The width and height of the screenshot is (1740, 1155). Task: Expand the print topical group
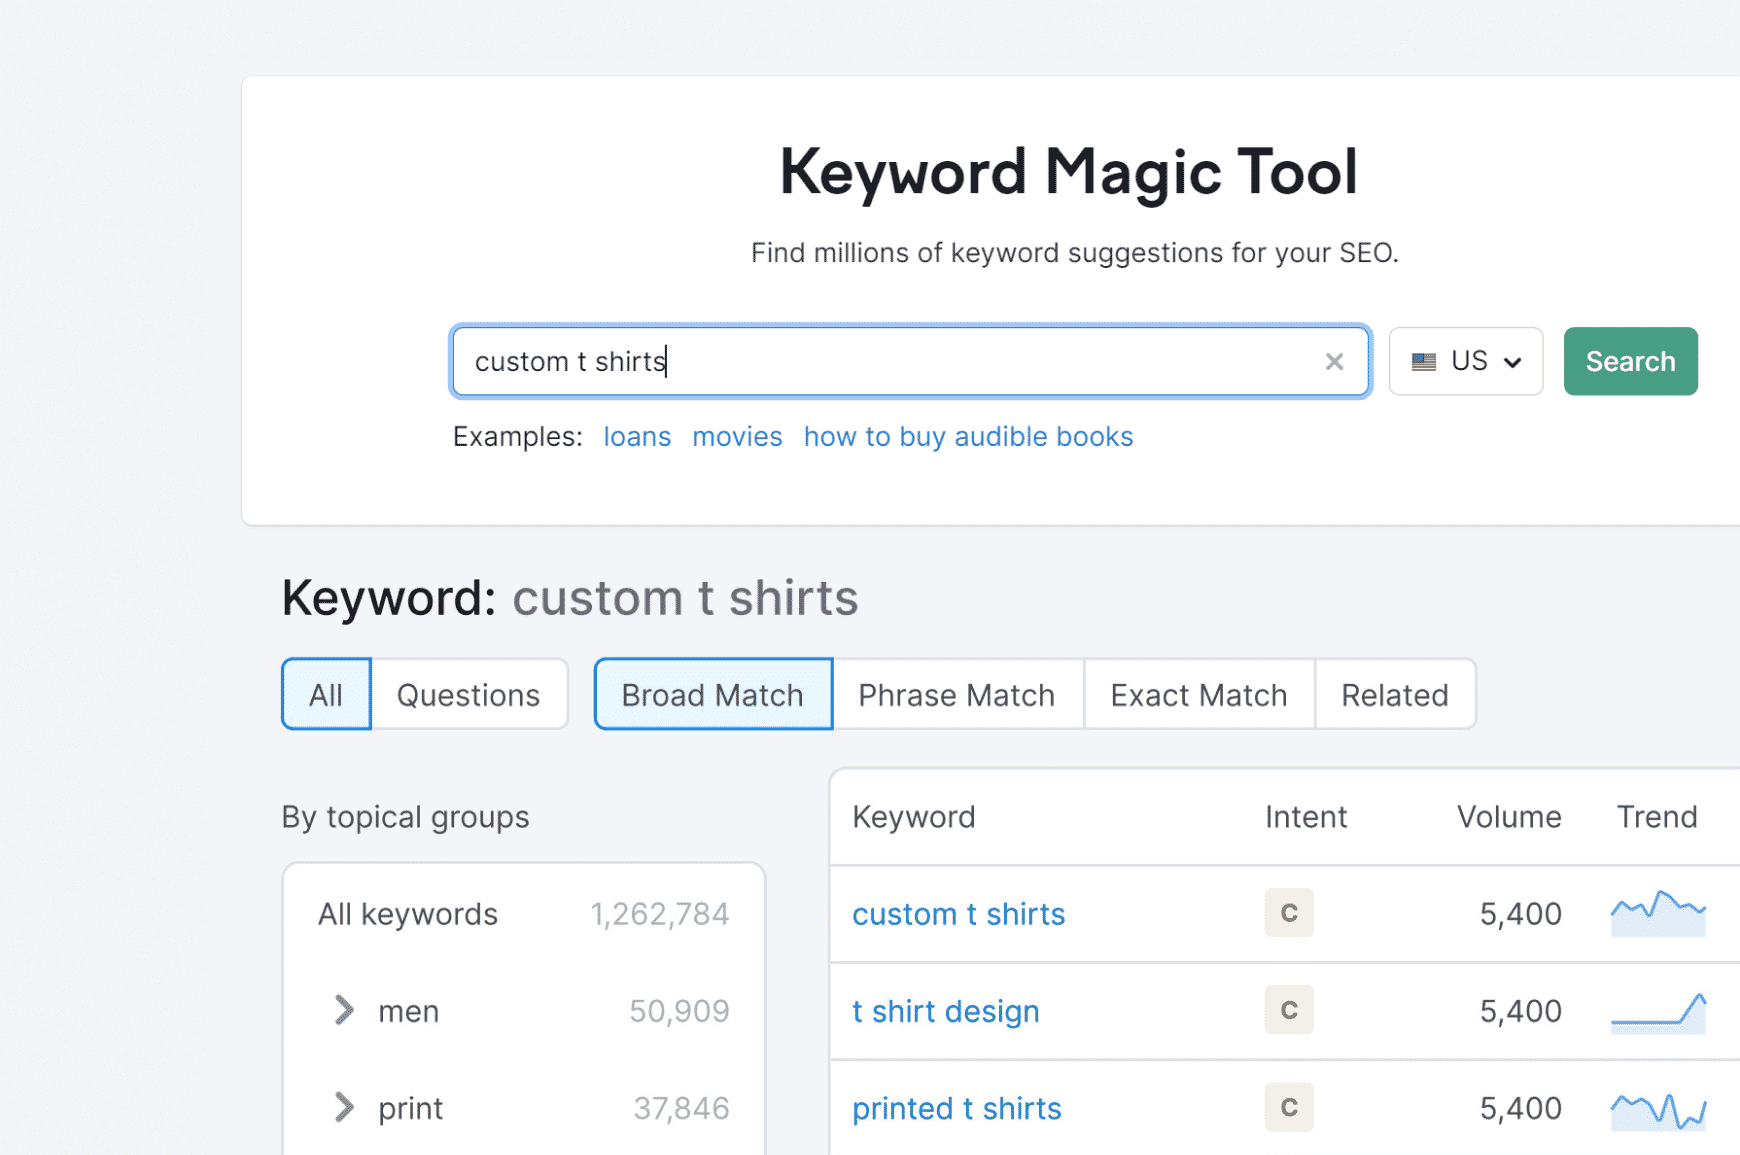(x=344, y=1107)
